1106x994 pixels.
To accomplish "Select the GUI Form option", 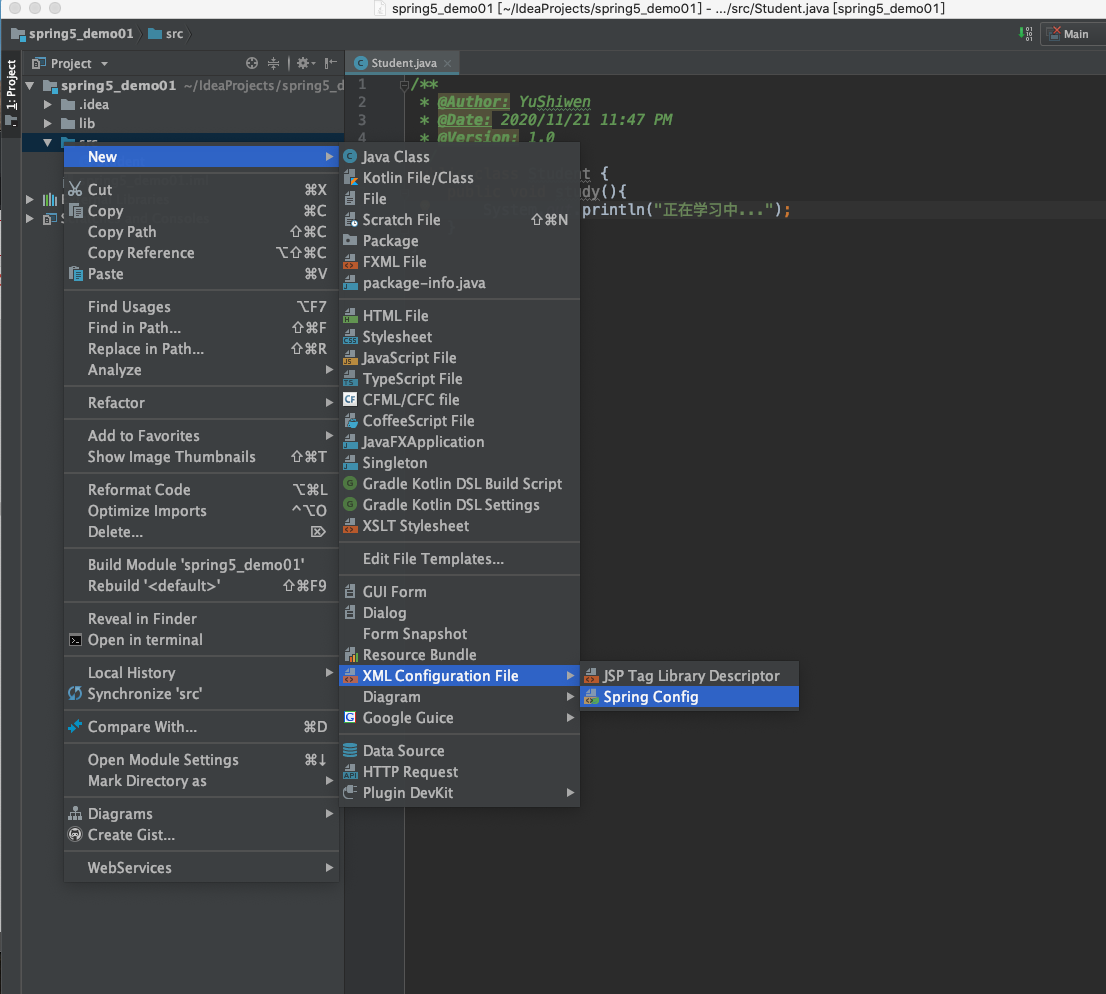I will 459,592.
